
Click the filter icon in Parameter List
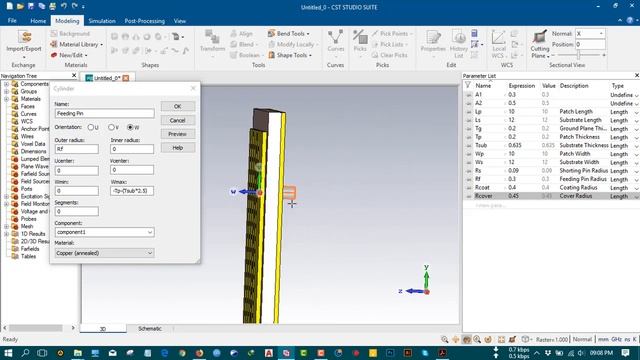click(x=468, y=85)
